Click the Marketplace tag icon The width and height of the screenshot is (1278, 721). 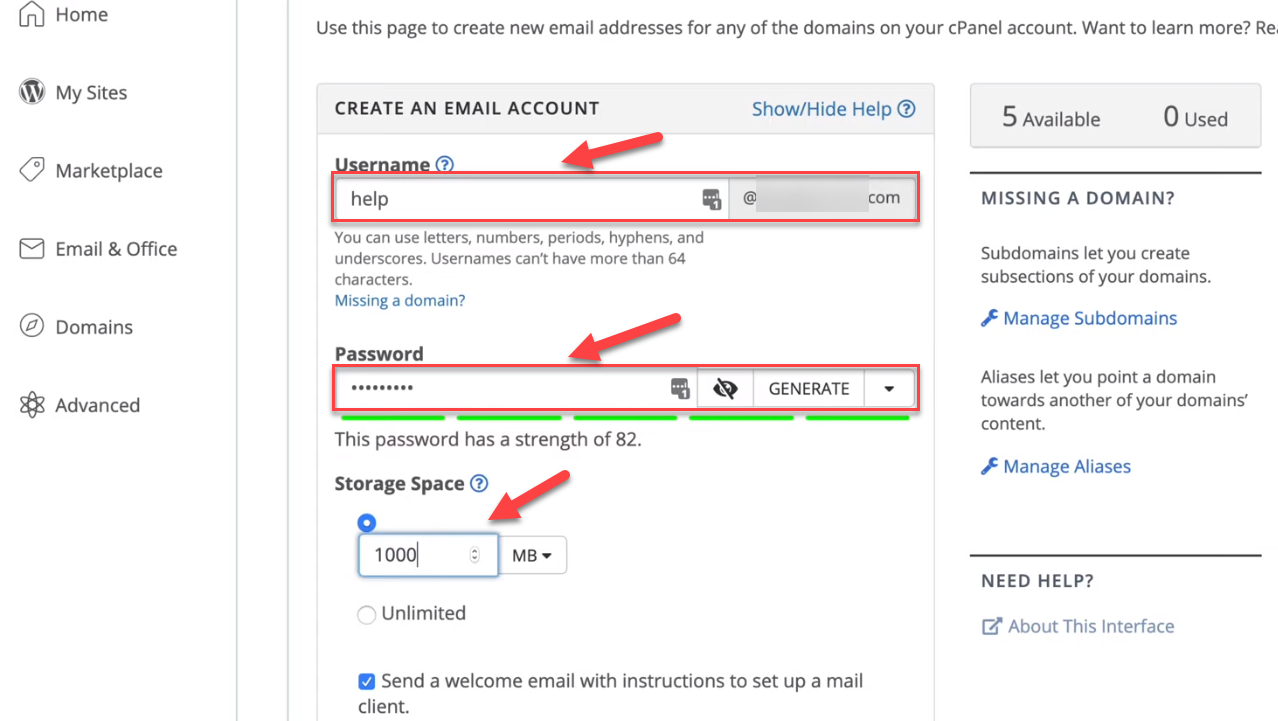(x=32, y=170)
